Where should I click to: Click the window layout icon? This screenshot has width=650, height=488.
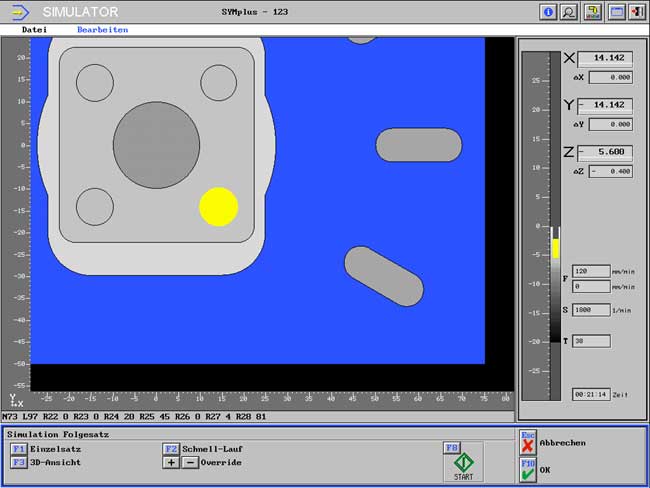tap(615, 12)
